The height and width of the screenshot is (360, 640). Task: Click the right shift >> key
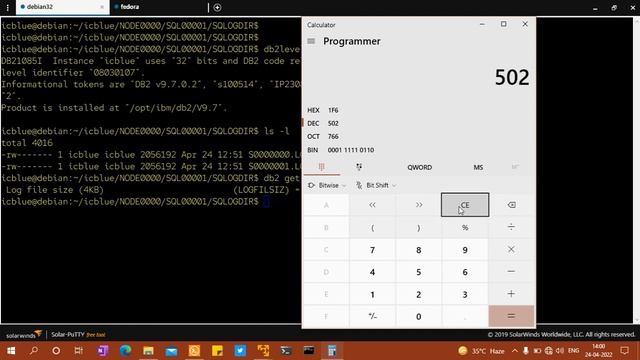419,205
